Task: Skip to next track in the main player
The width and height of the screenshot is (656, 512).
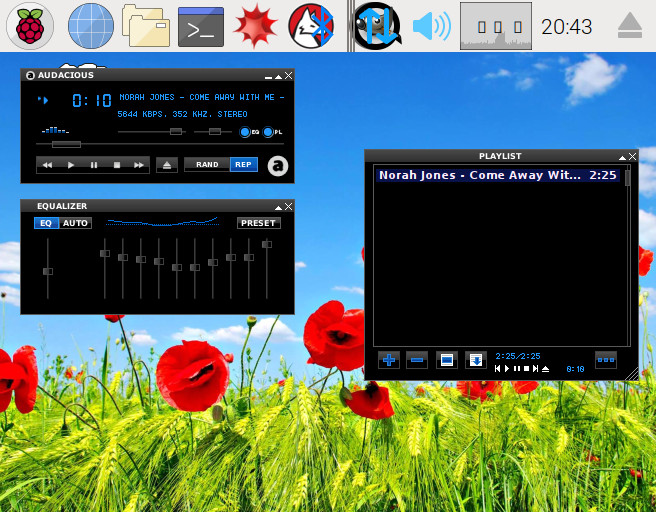Action: (139, 165)
